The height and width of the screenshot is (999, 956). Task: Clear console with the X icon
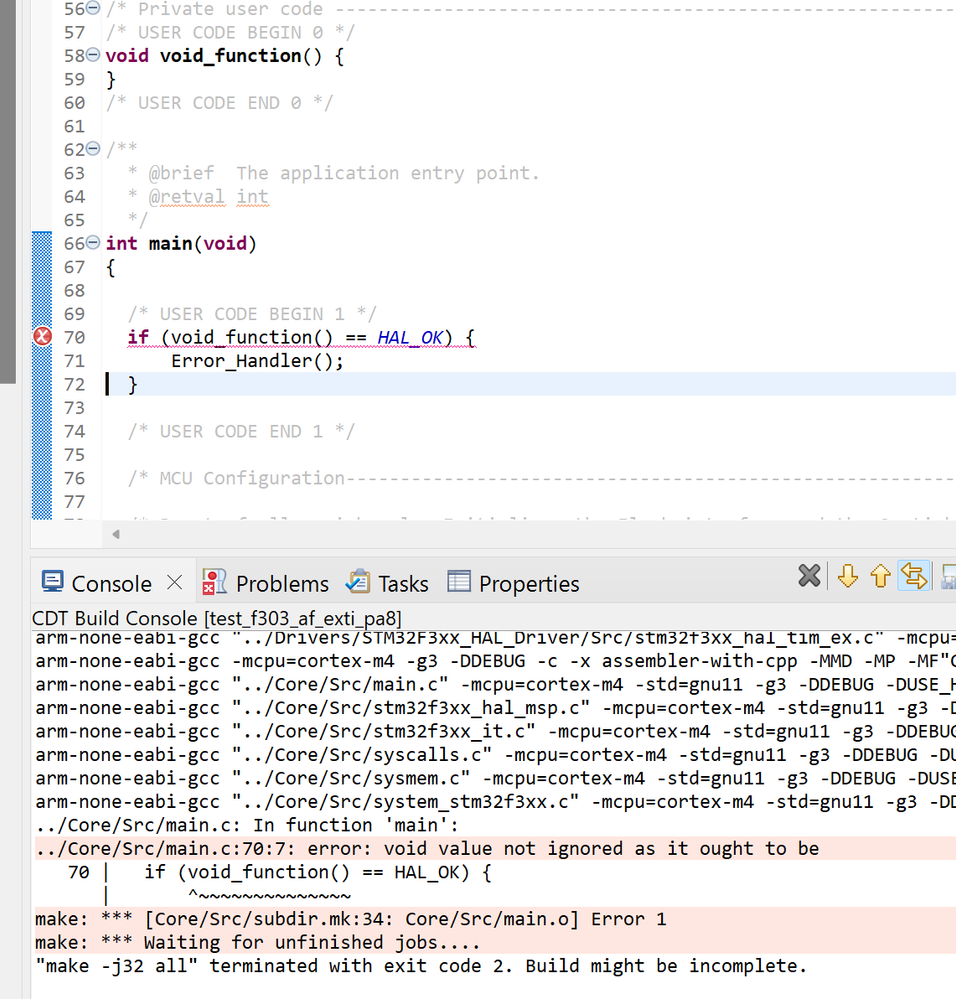(x=809, y=576)
